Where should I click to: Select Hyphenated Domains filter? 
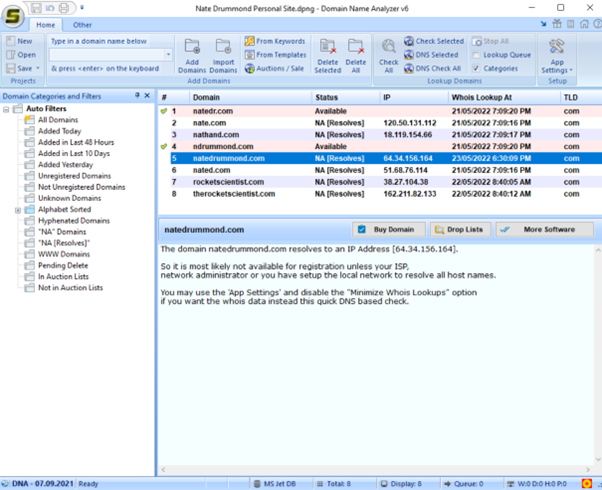[74, 220]
